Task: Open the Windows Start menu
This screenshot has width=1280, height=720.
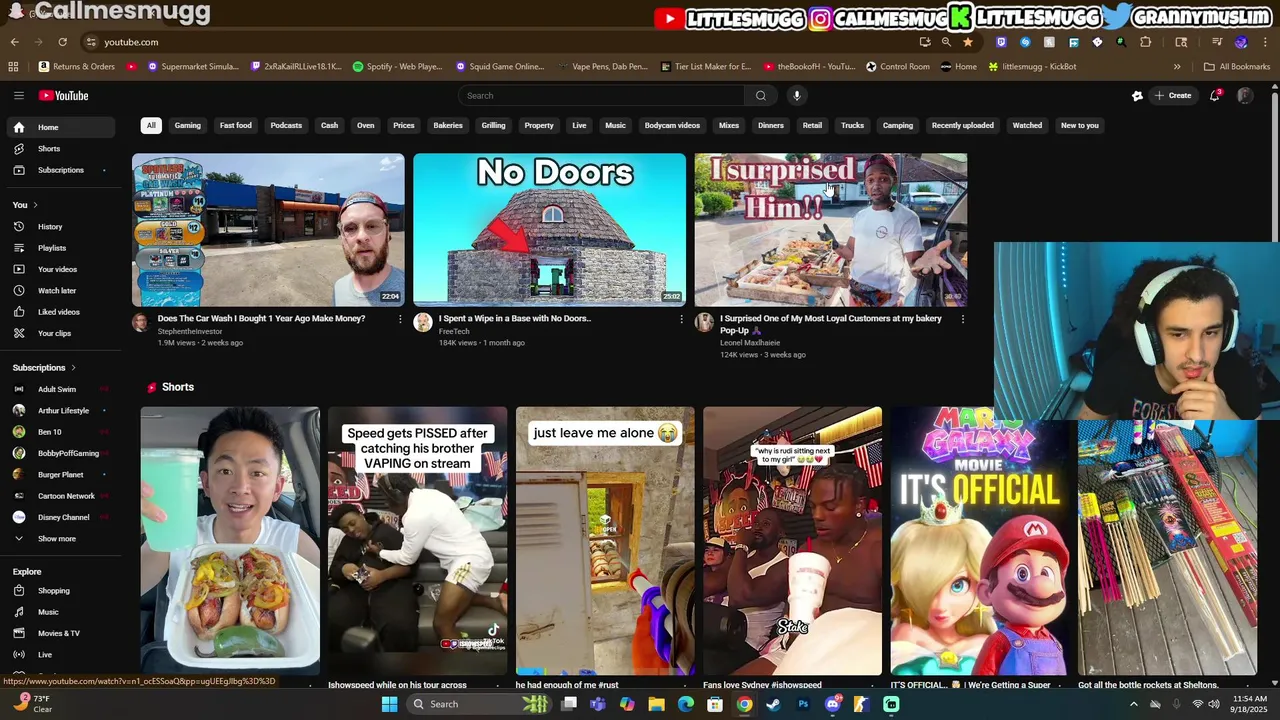Action: (x=390, y=704)
